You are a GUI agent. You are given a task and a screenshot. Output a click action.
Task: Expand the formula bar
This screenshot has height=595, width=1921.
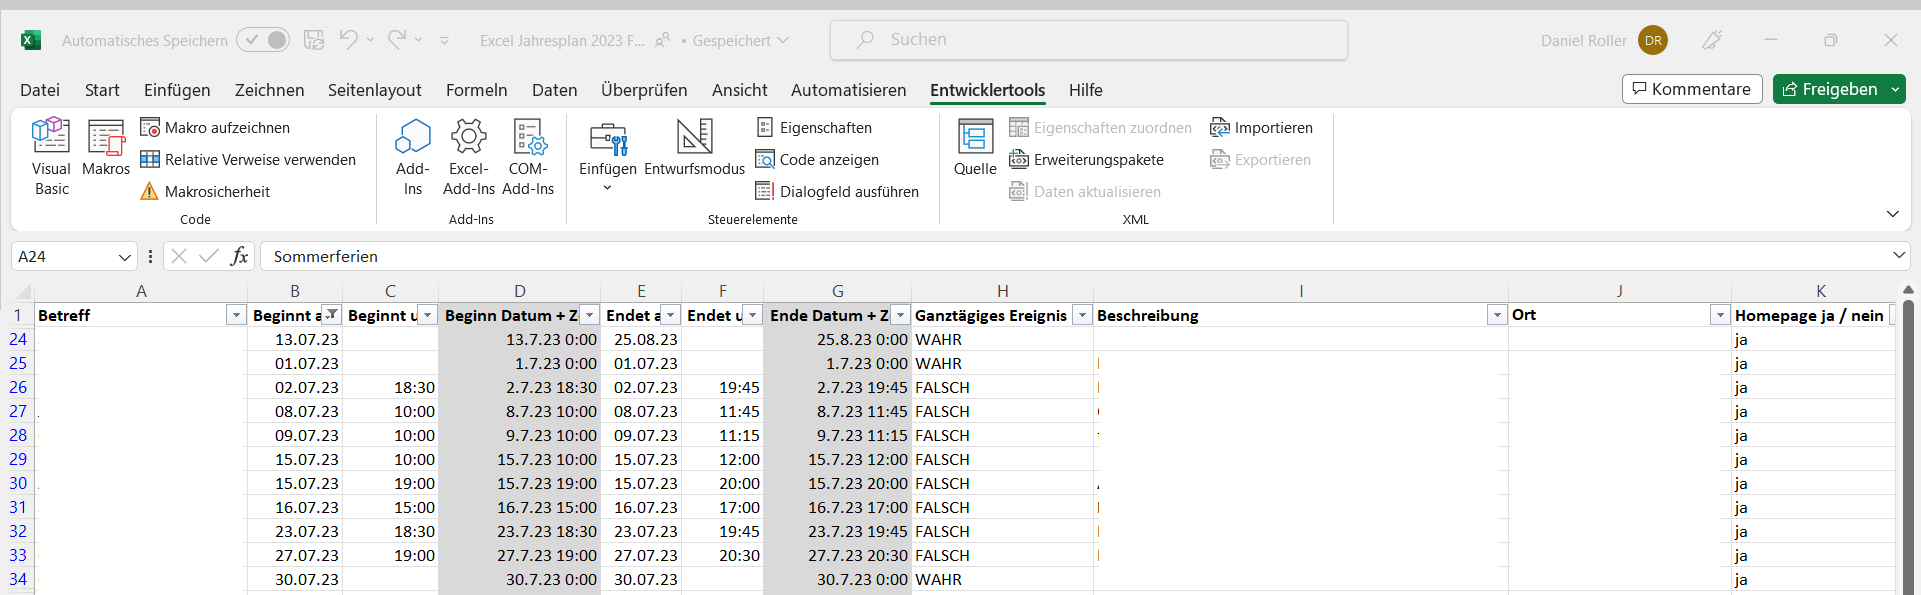click(1898, 256)
